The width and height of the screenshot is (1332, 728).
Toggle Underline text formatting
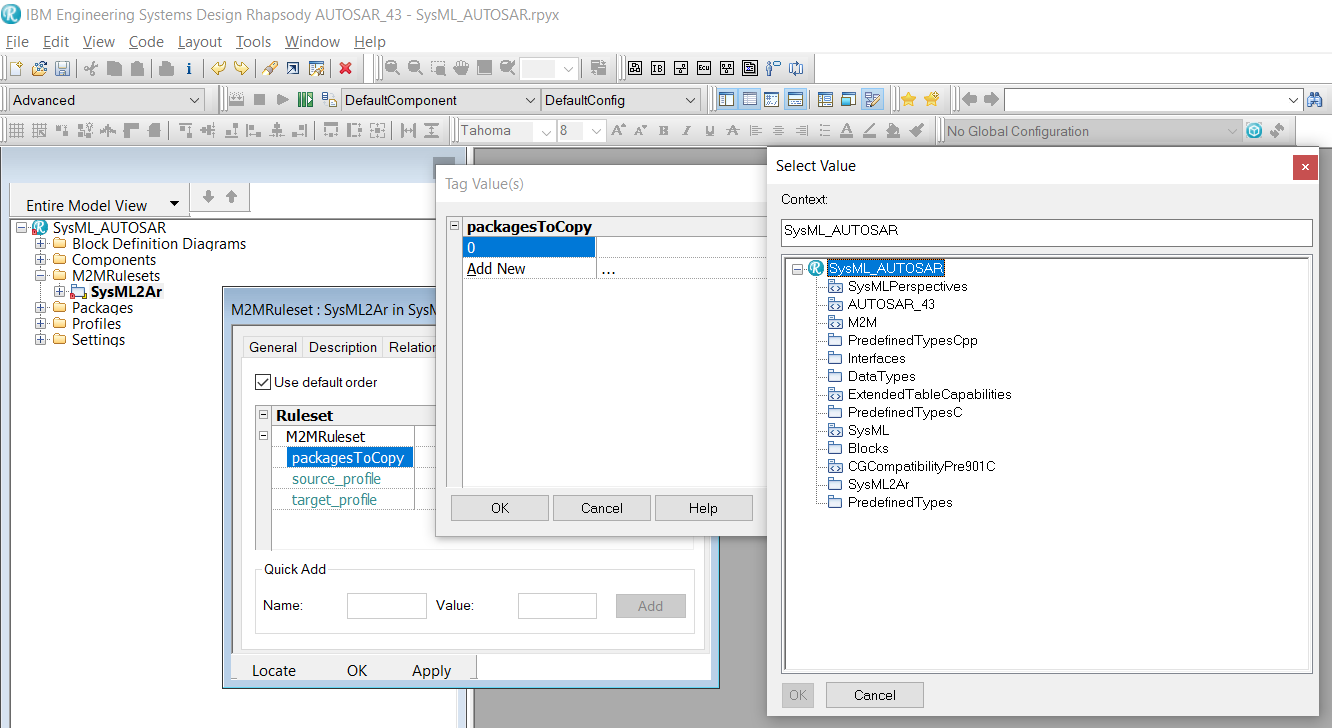click(x=709, y=131)
